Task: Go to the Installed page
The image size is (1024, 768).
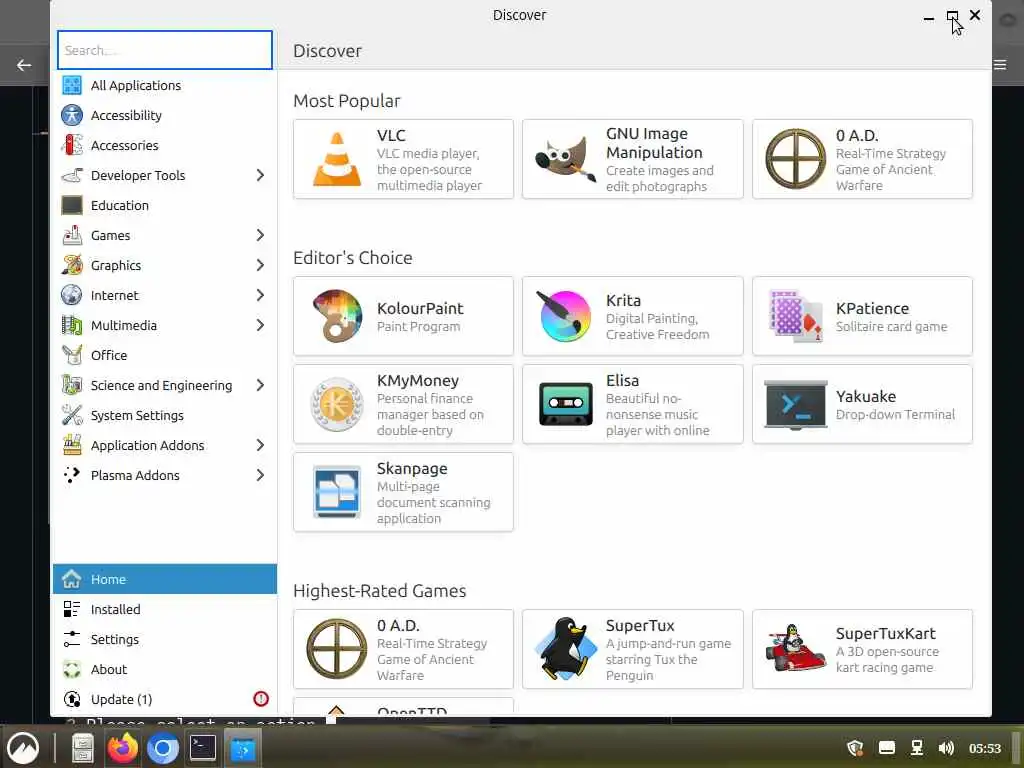Action: [x=165, y=609]
